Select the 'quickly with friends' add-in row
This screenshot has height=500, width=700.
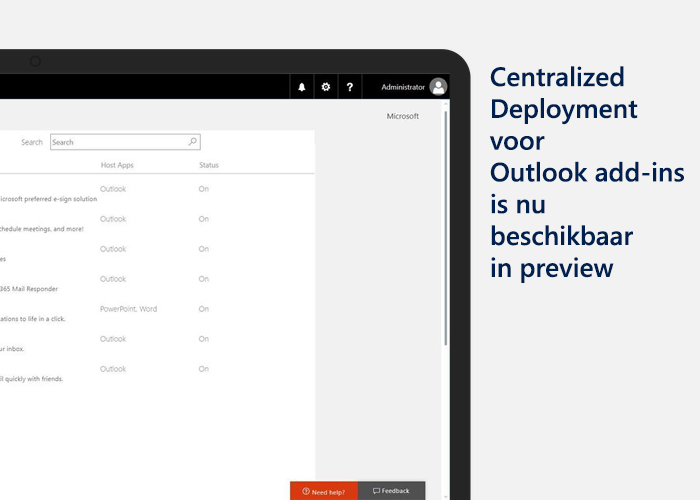(x=33, y=378)
